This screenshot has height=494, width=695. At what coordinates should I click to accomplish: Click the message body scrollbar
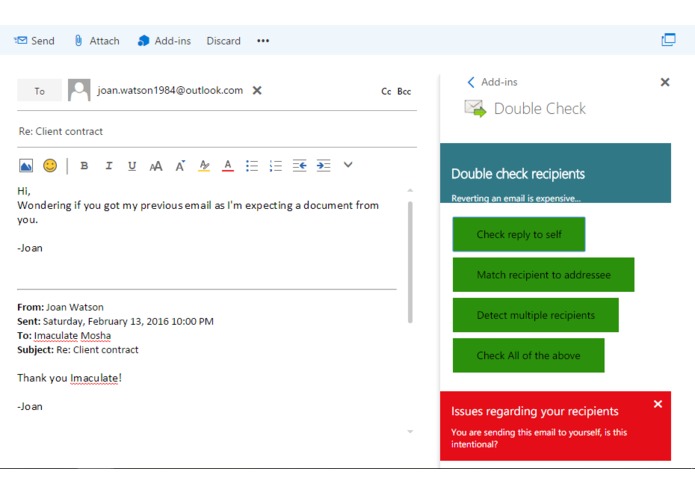click(x=410, y=262)
